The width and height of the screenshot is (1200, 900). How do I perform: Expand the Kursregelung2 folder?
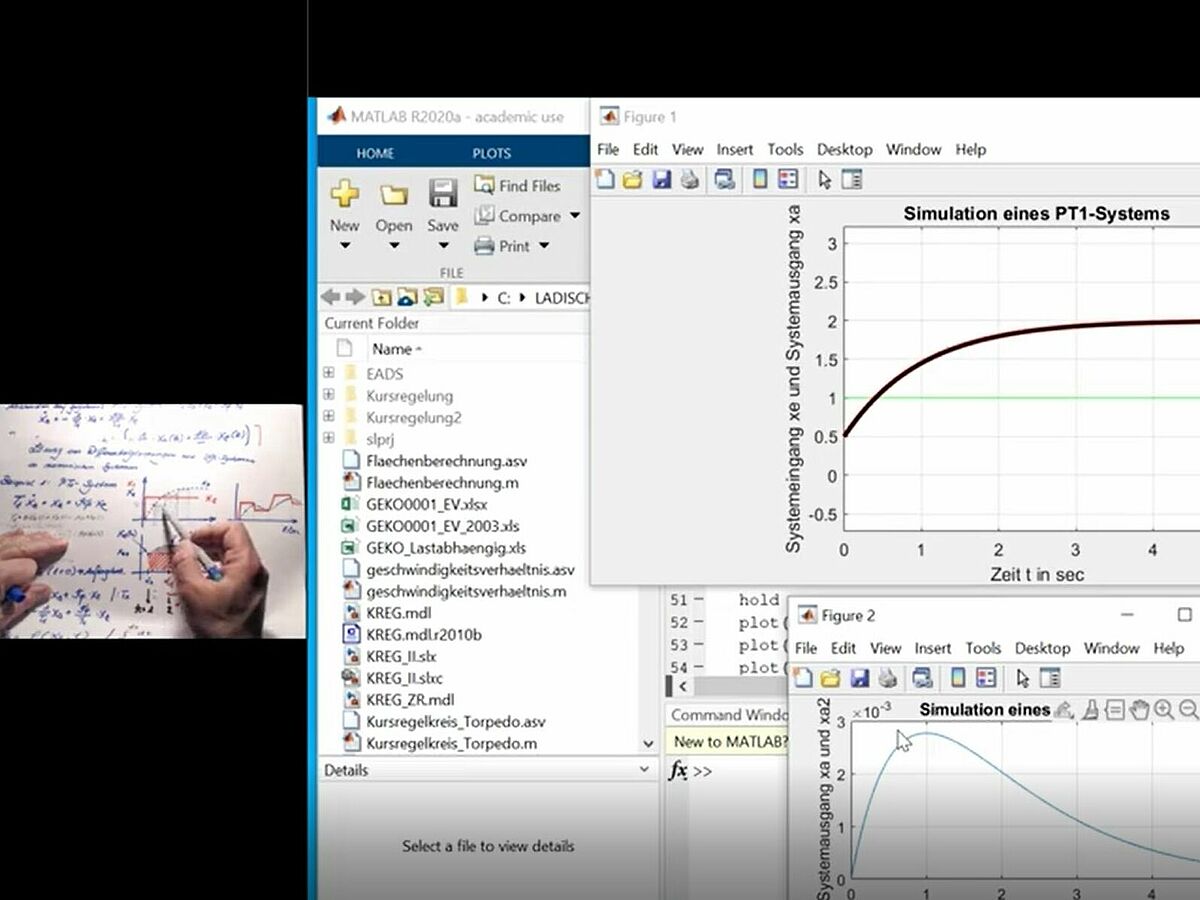point(328,417)
